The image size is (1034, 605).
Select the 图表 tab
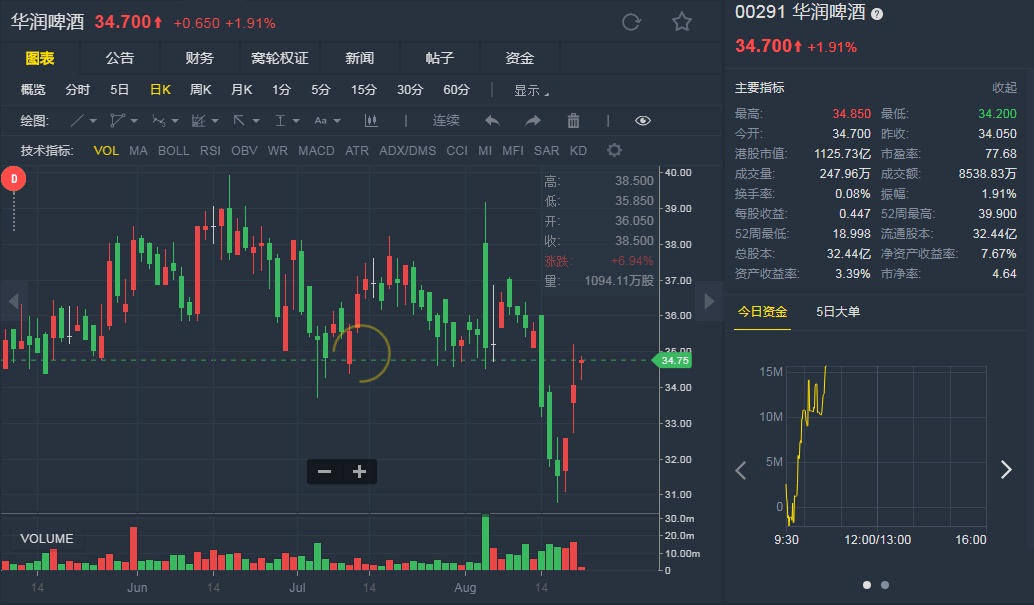pyautogui.click(x=40, y=58)
